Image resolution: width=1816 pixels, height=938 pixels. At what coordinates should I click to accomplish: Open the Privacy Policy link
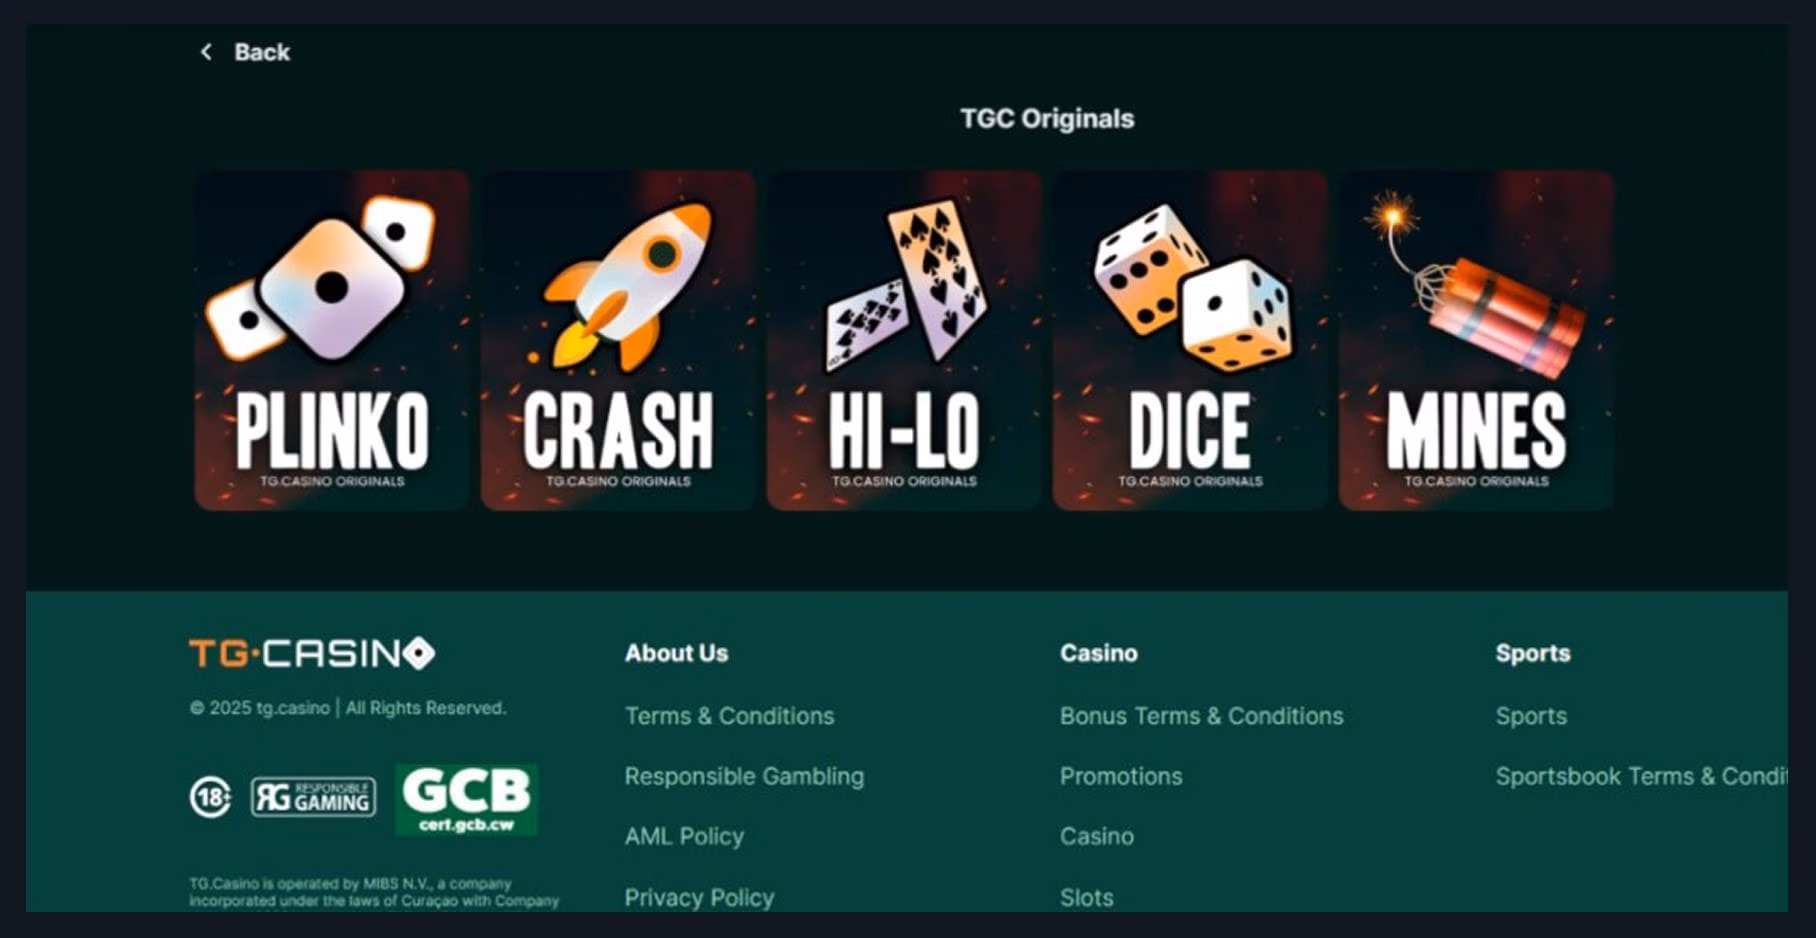(699, 897)
